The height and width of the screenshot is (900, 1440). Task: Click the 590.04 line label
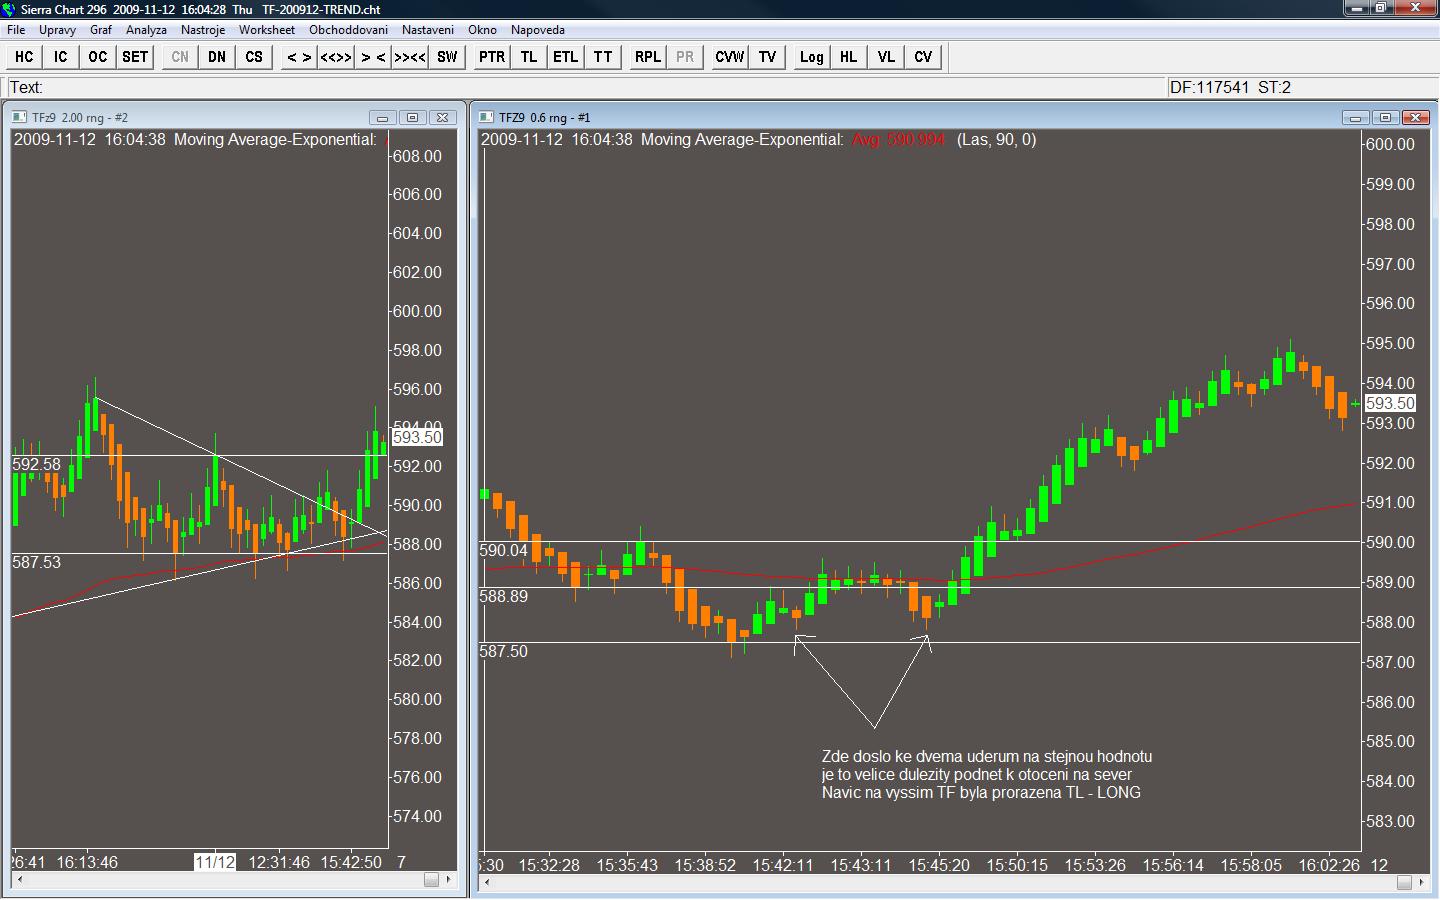coord(504,550)
